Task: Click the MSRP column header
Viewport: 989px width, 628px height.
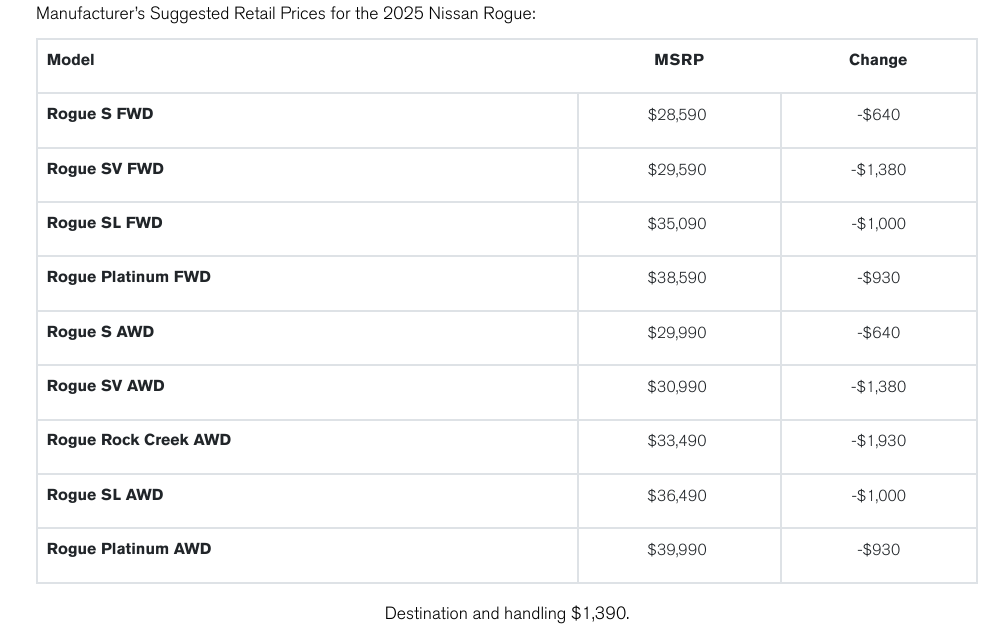Action: coord(679,60)
